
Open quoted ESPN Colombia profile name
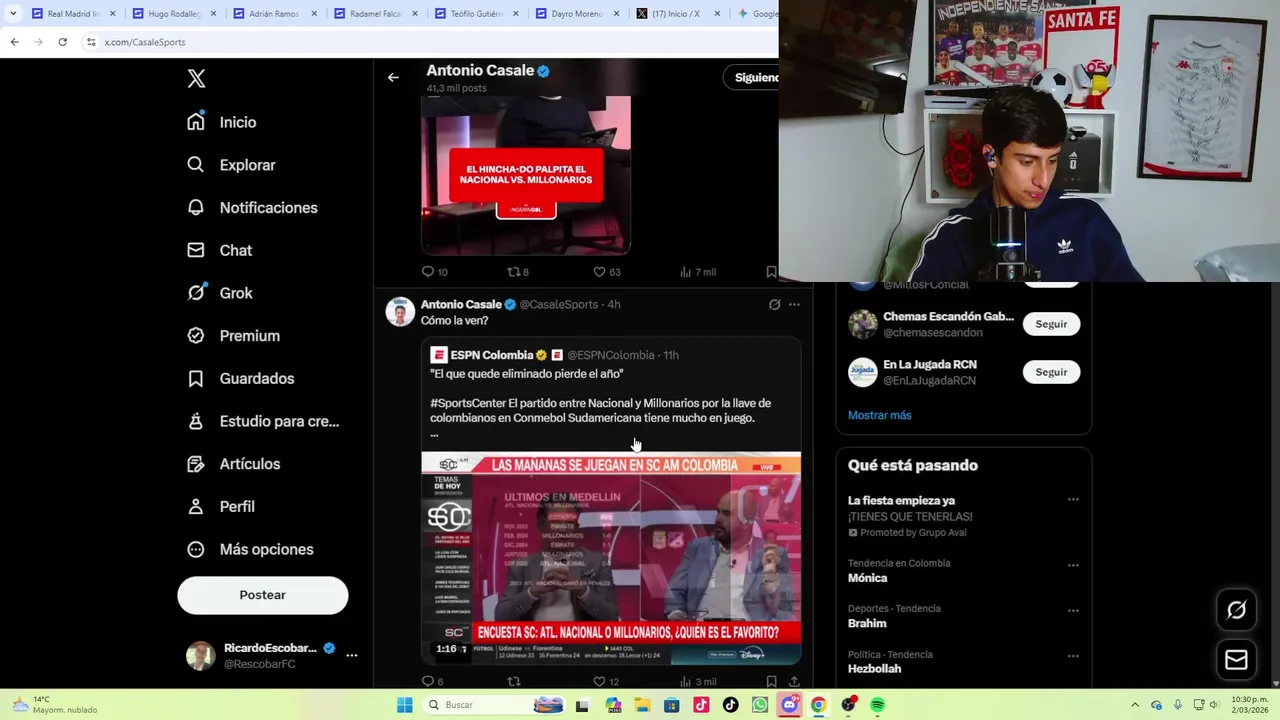click(x=492, y=355)
